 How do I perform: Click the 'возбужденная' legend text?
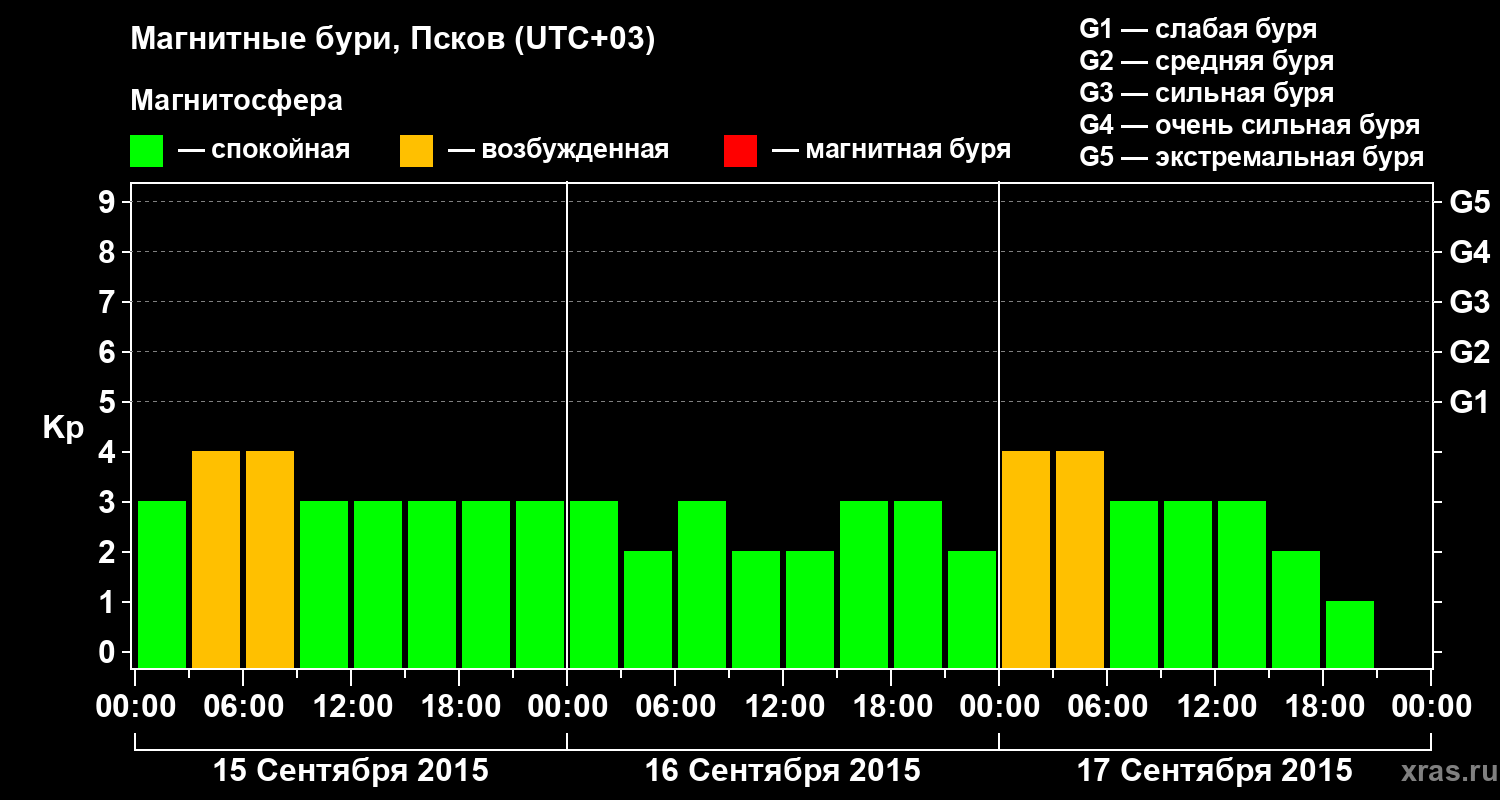pos(575,151)
